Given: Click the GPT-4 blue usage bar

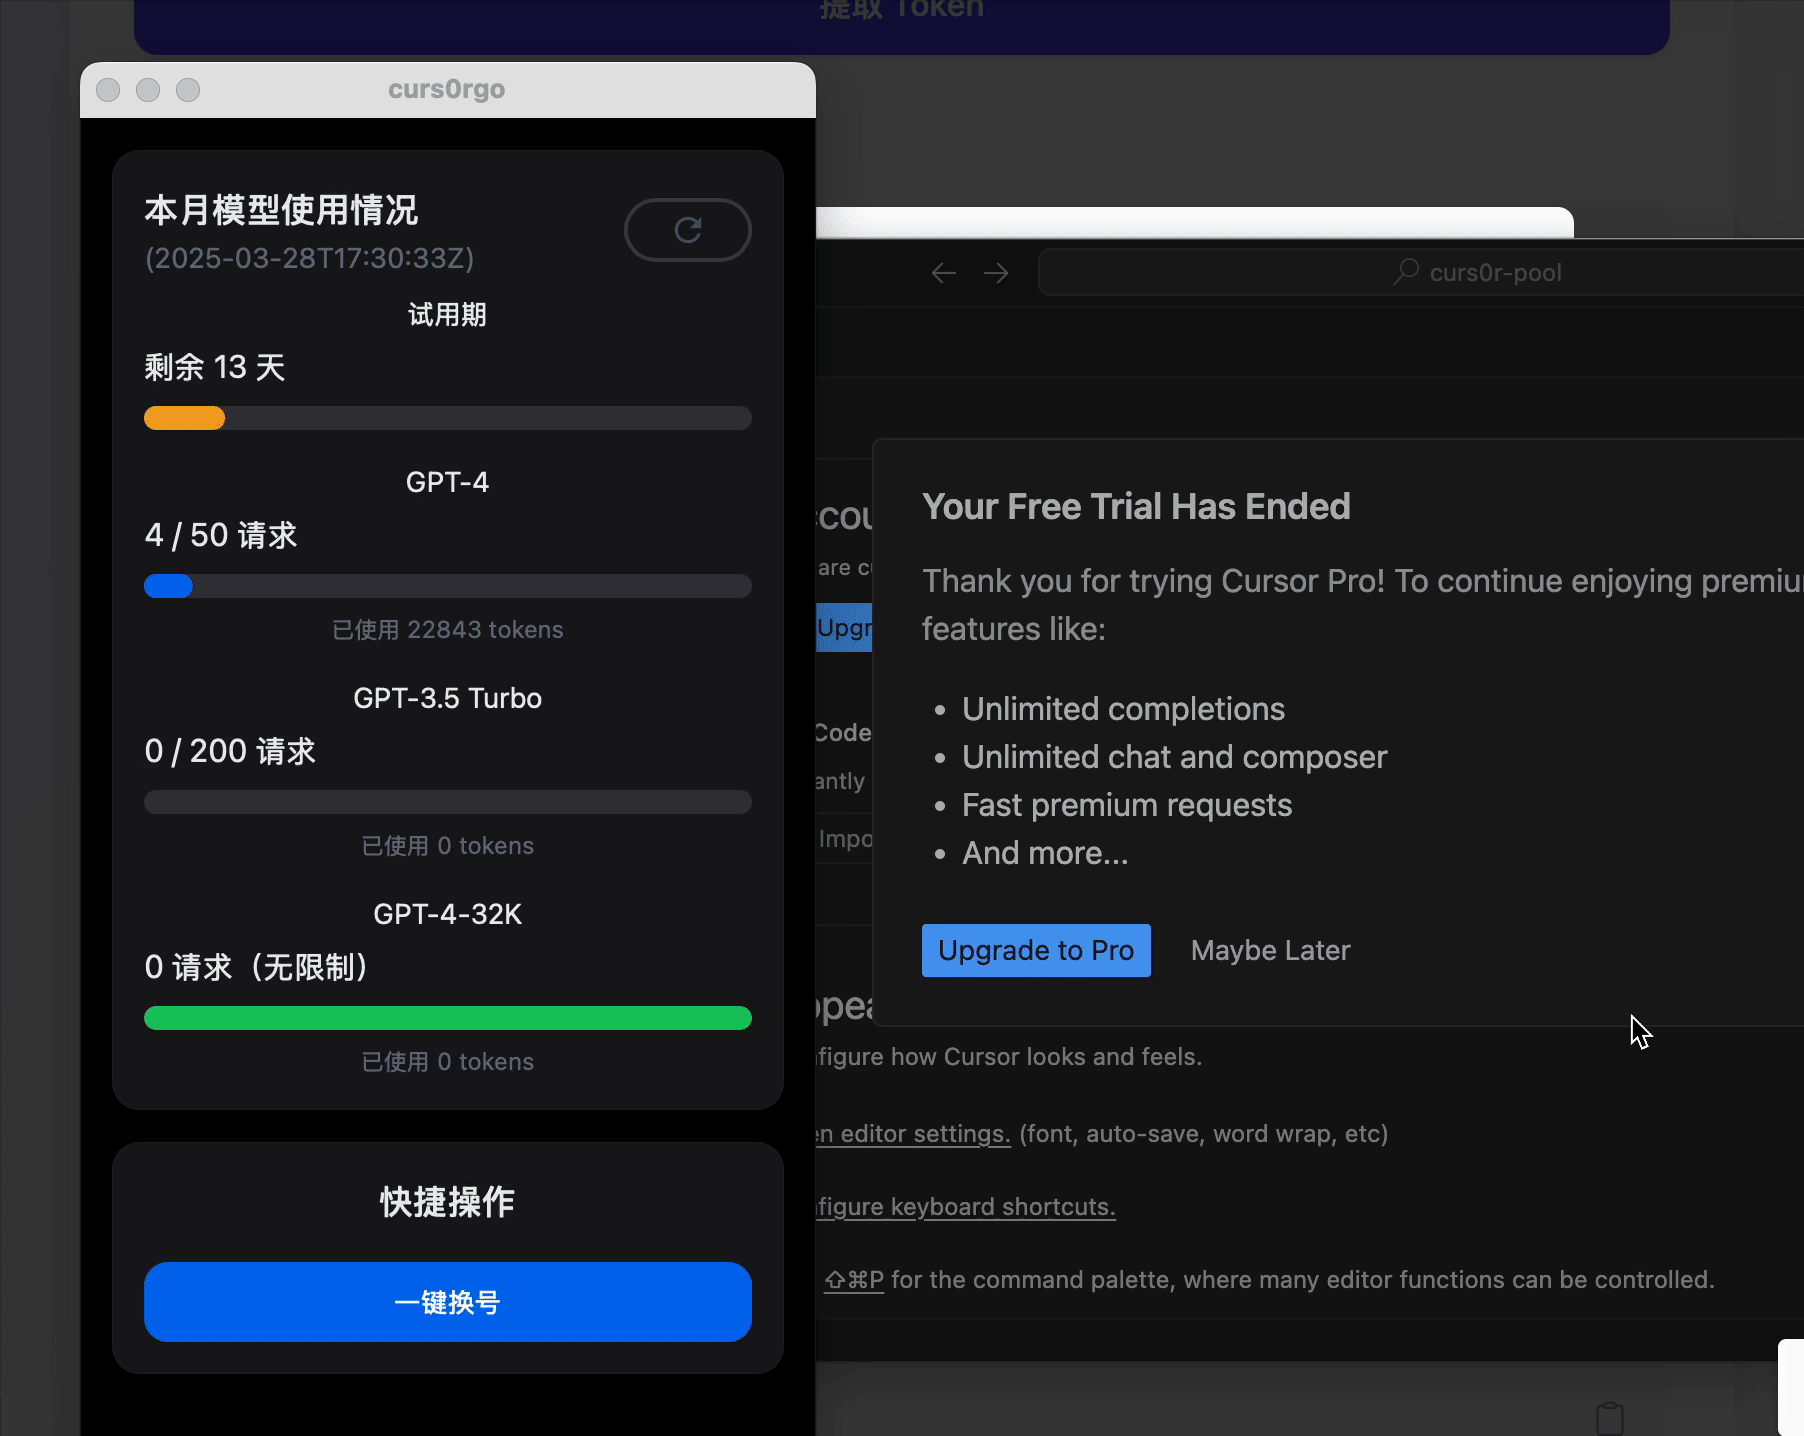Looking at the screenshot, I should (448, 586).
